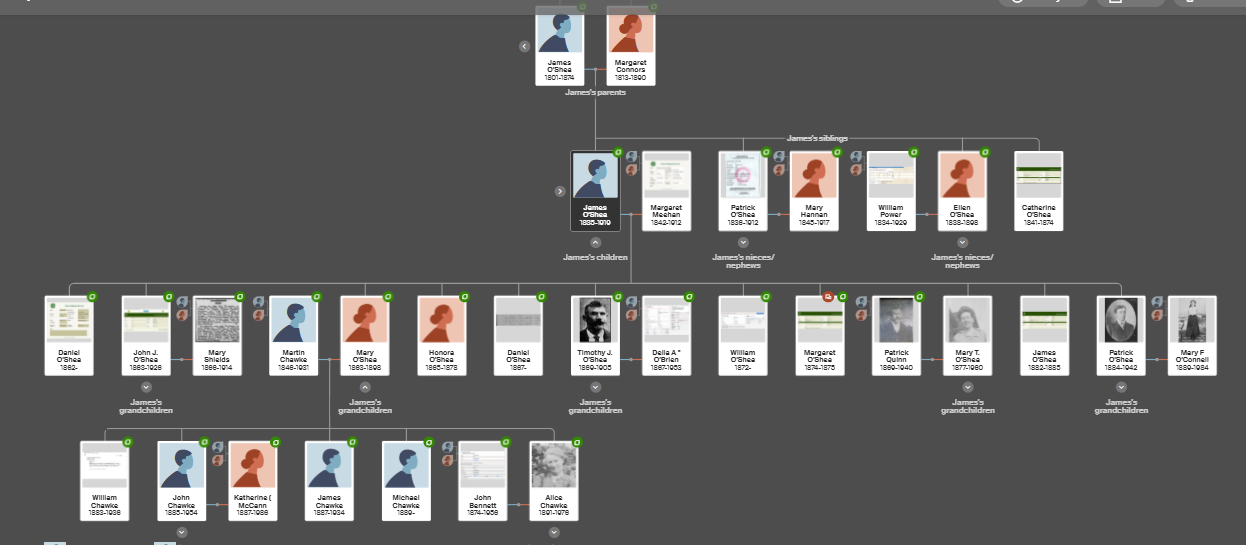
Task: Click left arrow beside James O'Shea 1801-1874
Action: point(524,46)
